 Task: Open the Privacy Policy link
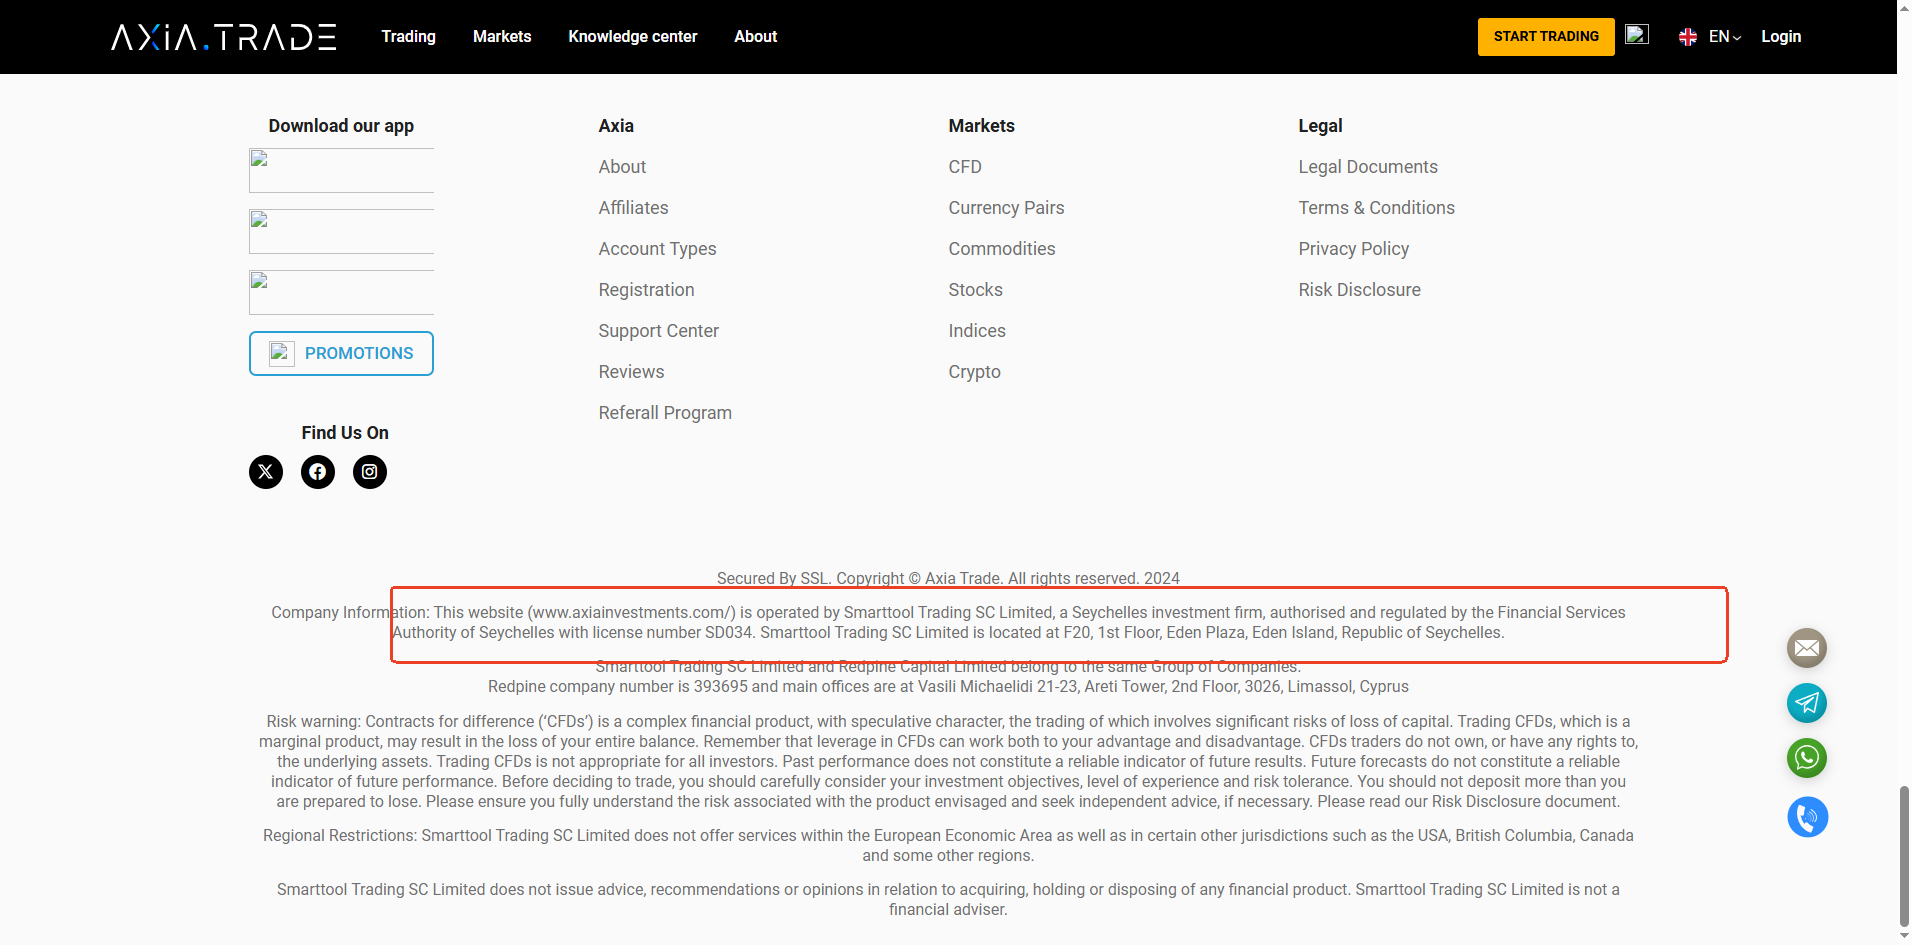point(1353,248)
